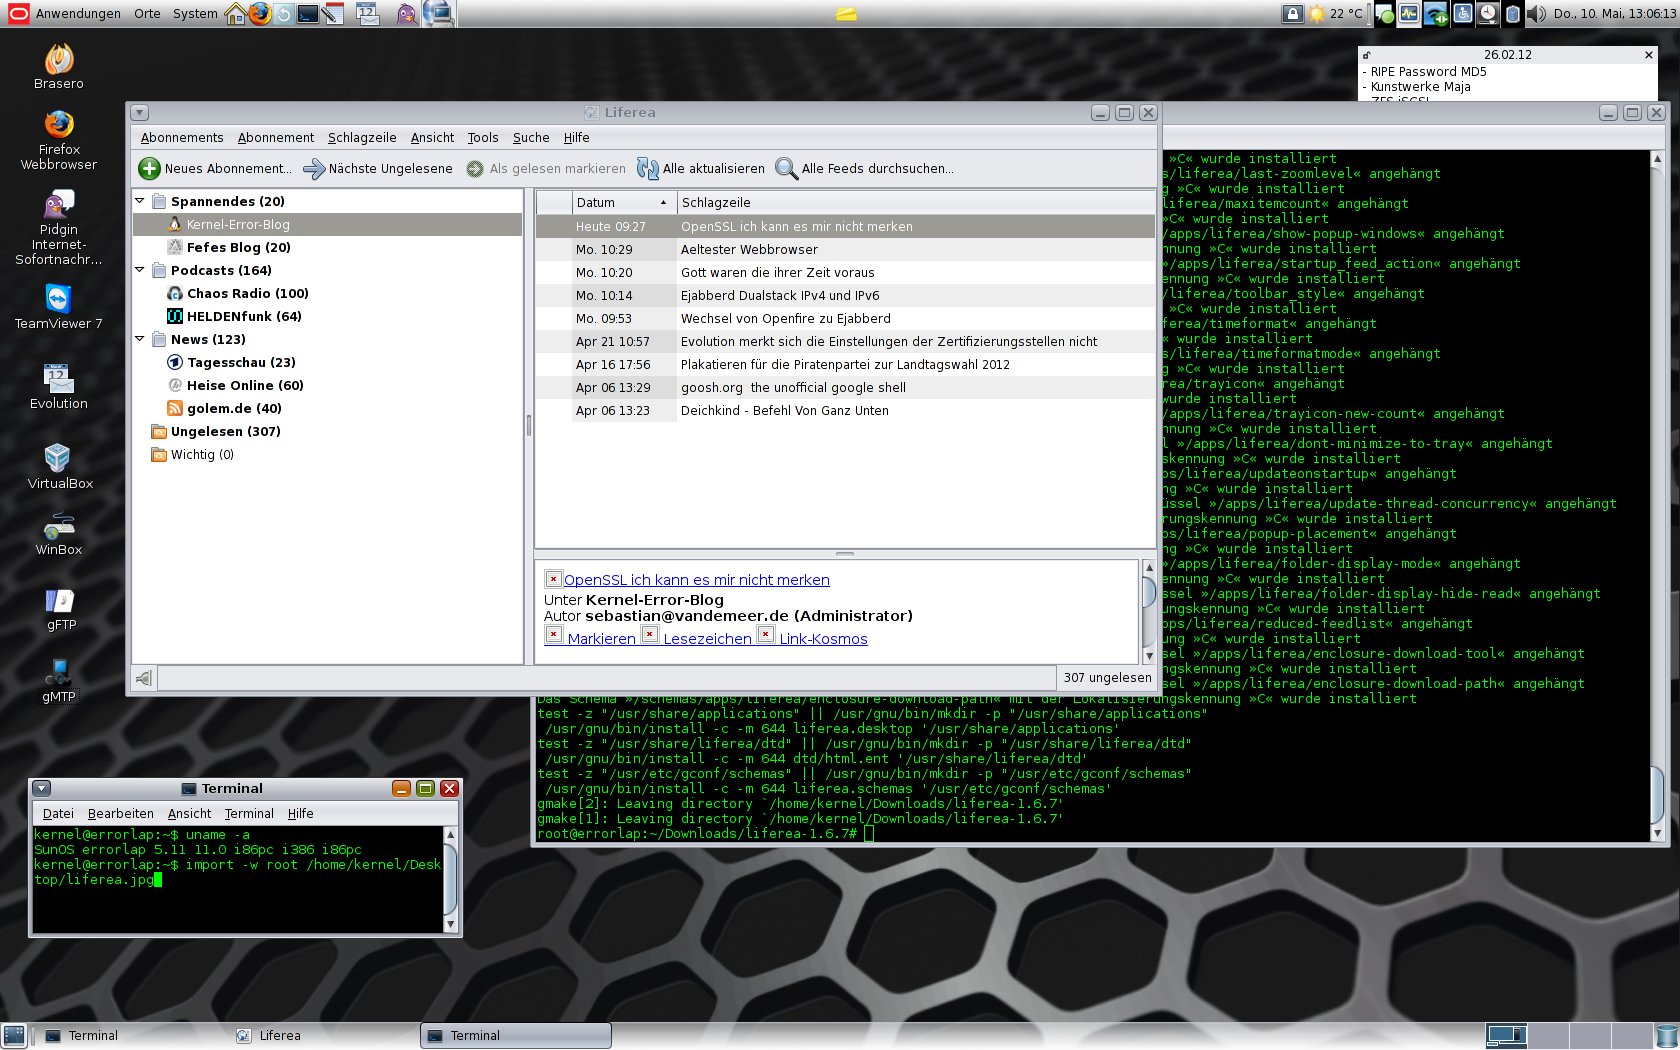This screenshot has height=1050, width=1680.
Task: Follow the 'OpenSSL ich kann es mir nicht merken' link
Action: click(x=697, y=580)
